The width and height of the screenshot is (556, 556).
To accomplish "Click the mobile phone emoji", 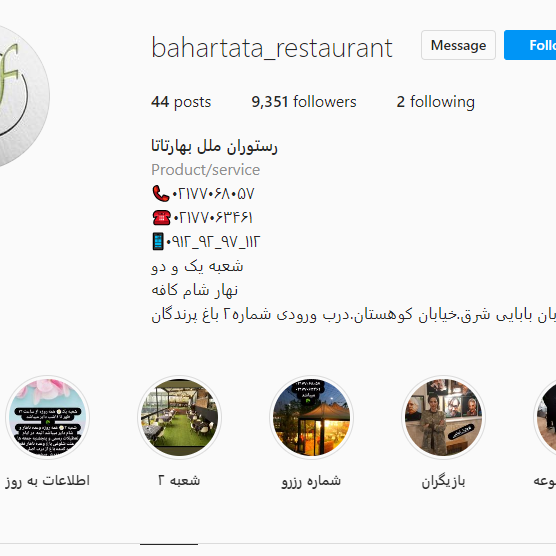I will [x=158, y=241].
